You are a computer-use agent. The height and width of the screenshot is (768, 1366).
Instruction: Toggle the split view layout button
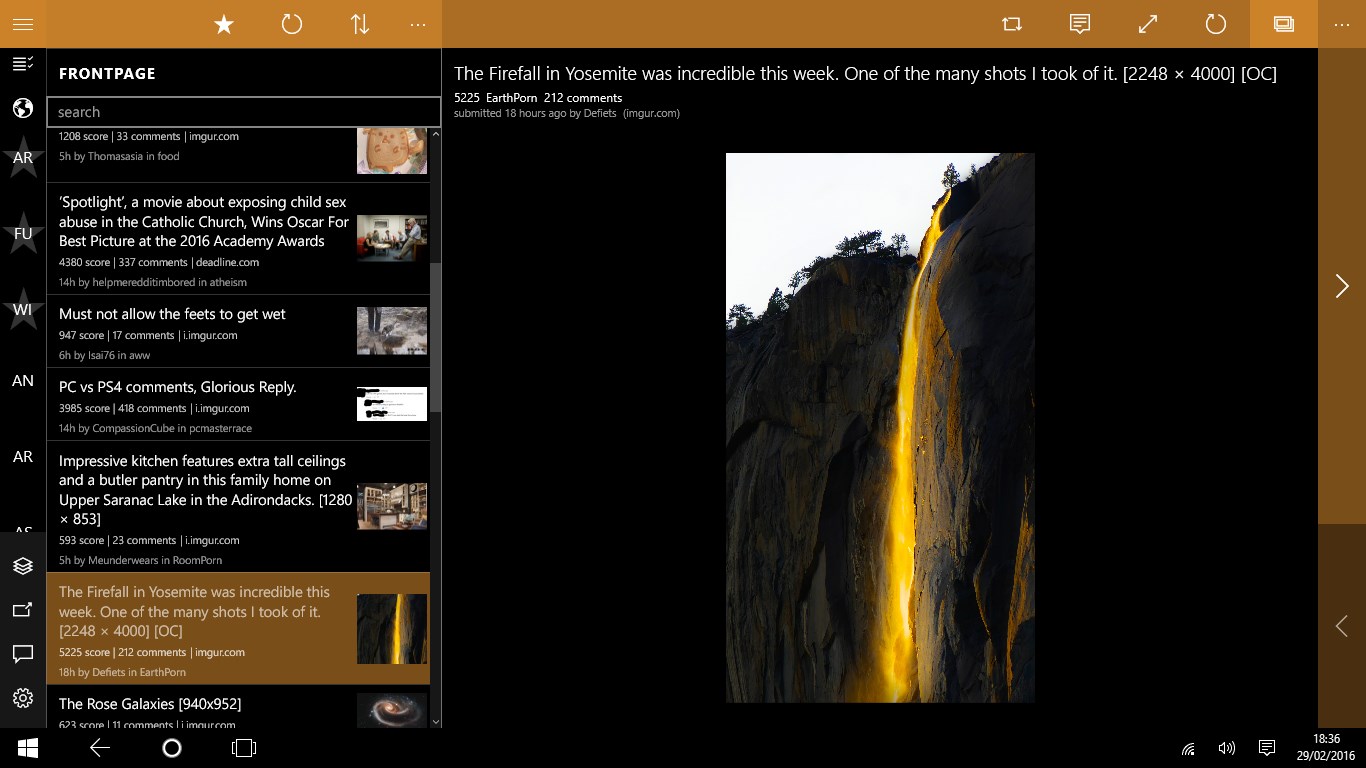click(1284, 24)
